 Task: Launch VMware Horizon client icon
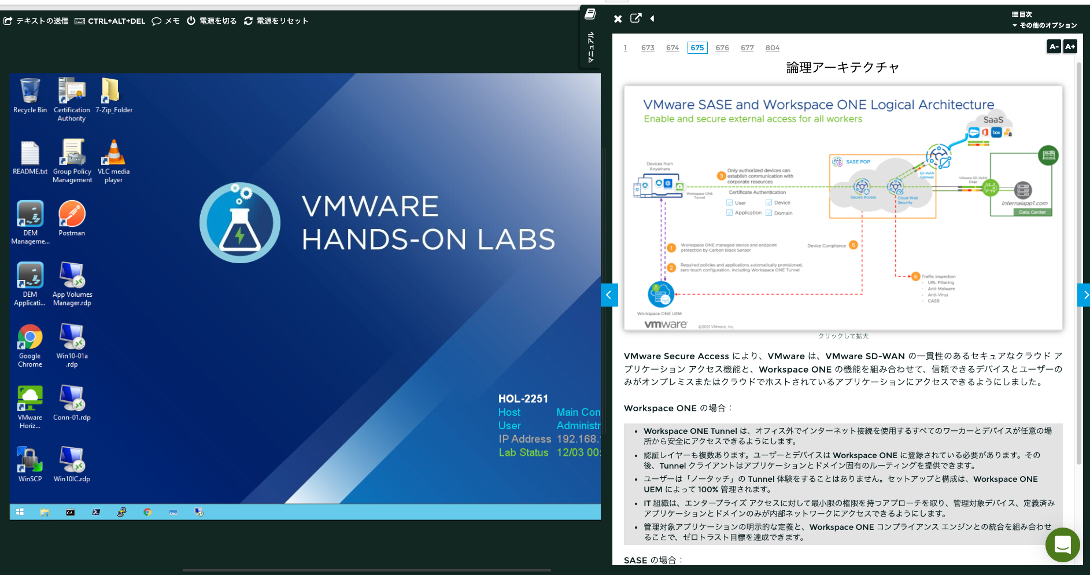[x=30, y=407]
